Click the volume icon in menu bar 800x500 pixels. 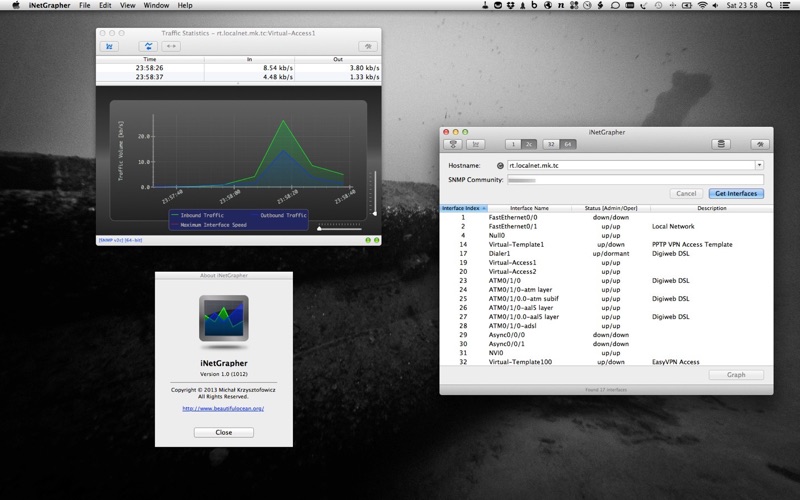tap(715, 5)
